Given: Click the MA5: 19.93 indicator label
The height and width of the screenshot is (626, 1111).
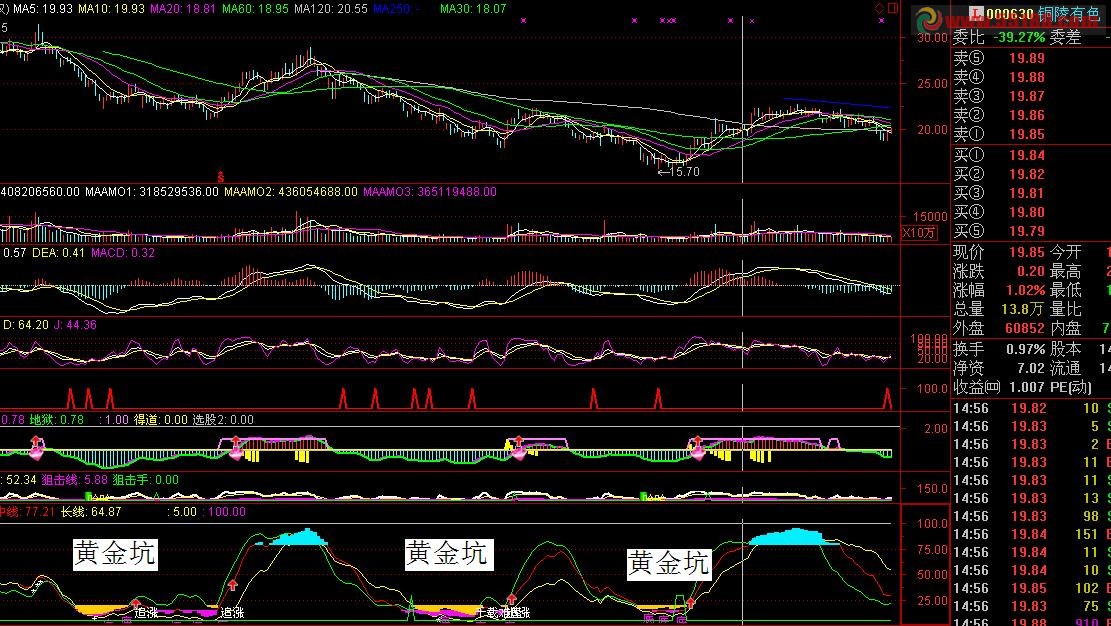Looking at the screenshot, I should tap(43, 9).
